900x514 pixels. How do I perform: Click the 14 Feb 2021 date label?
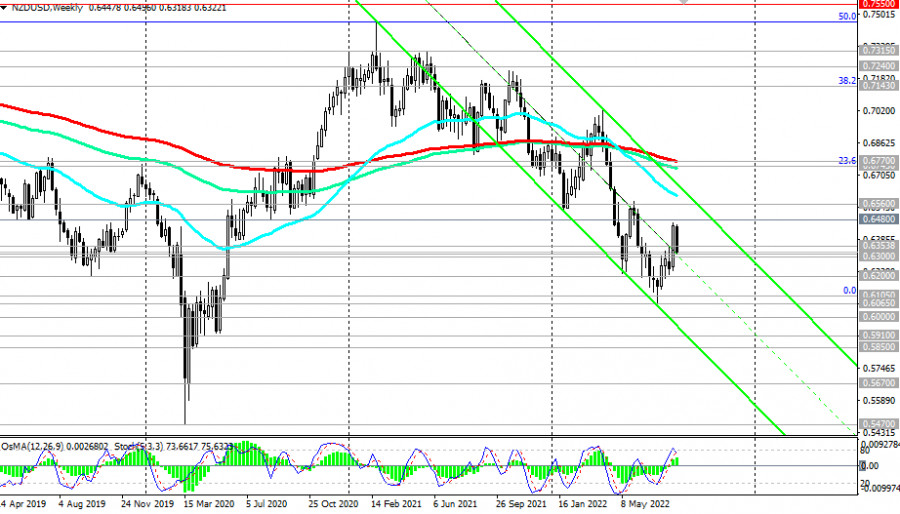pos(396,504)
